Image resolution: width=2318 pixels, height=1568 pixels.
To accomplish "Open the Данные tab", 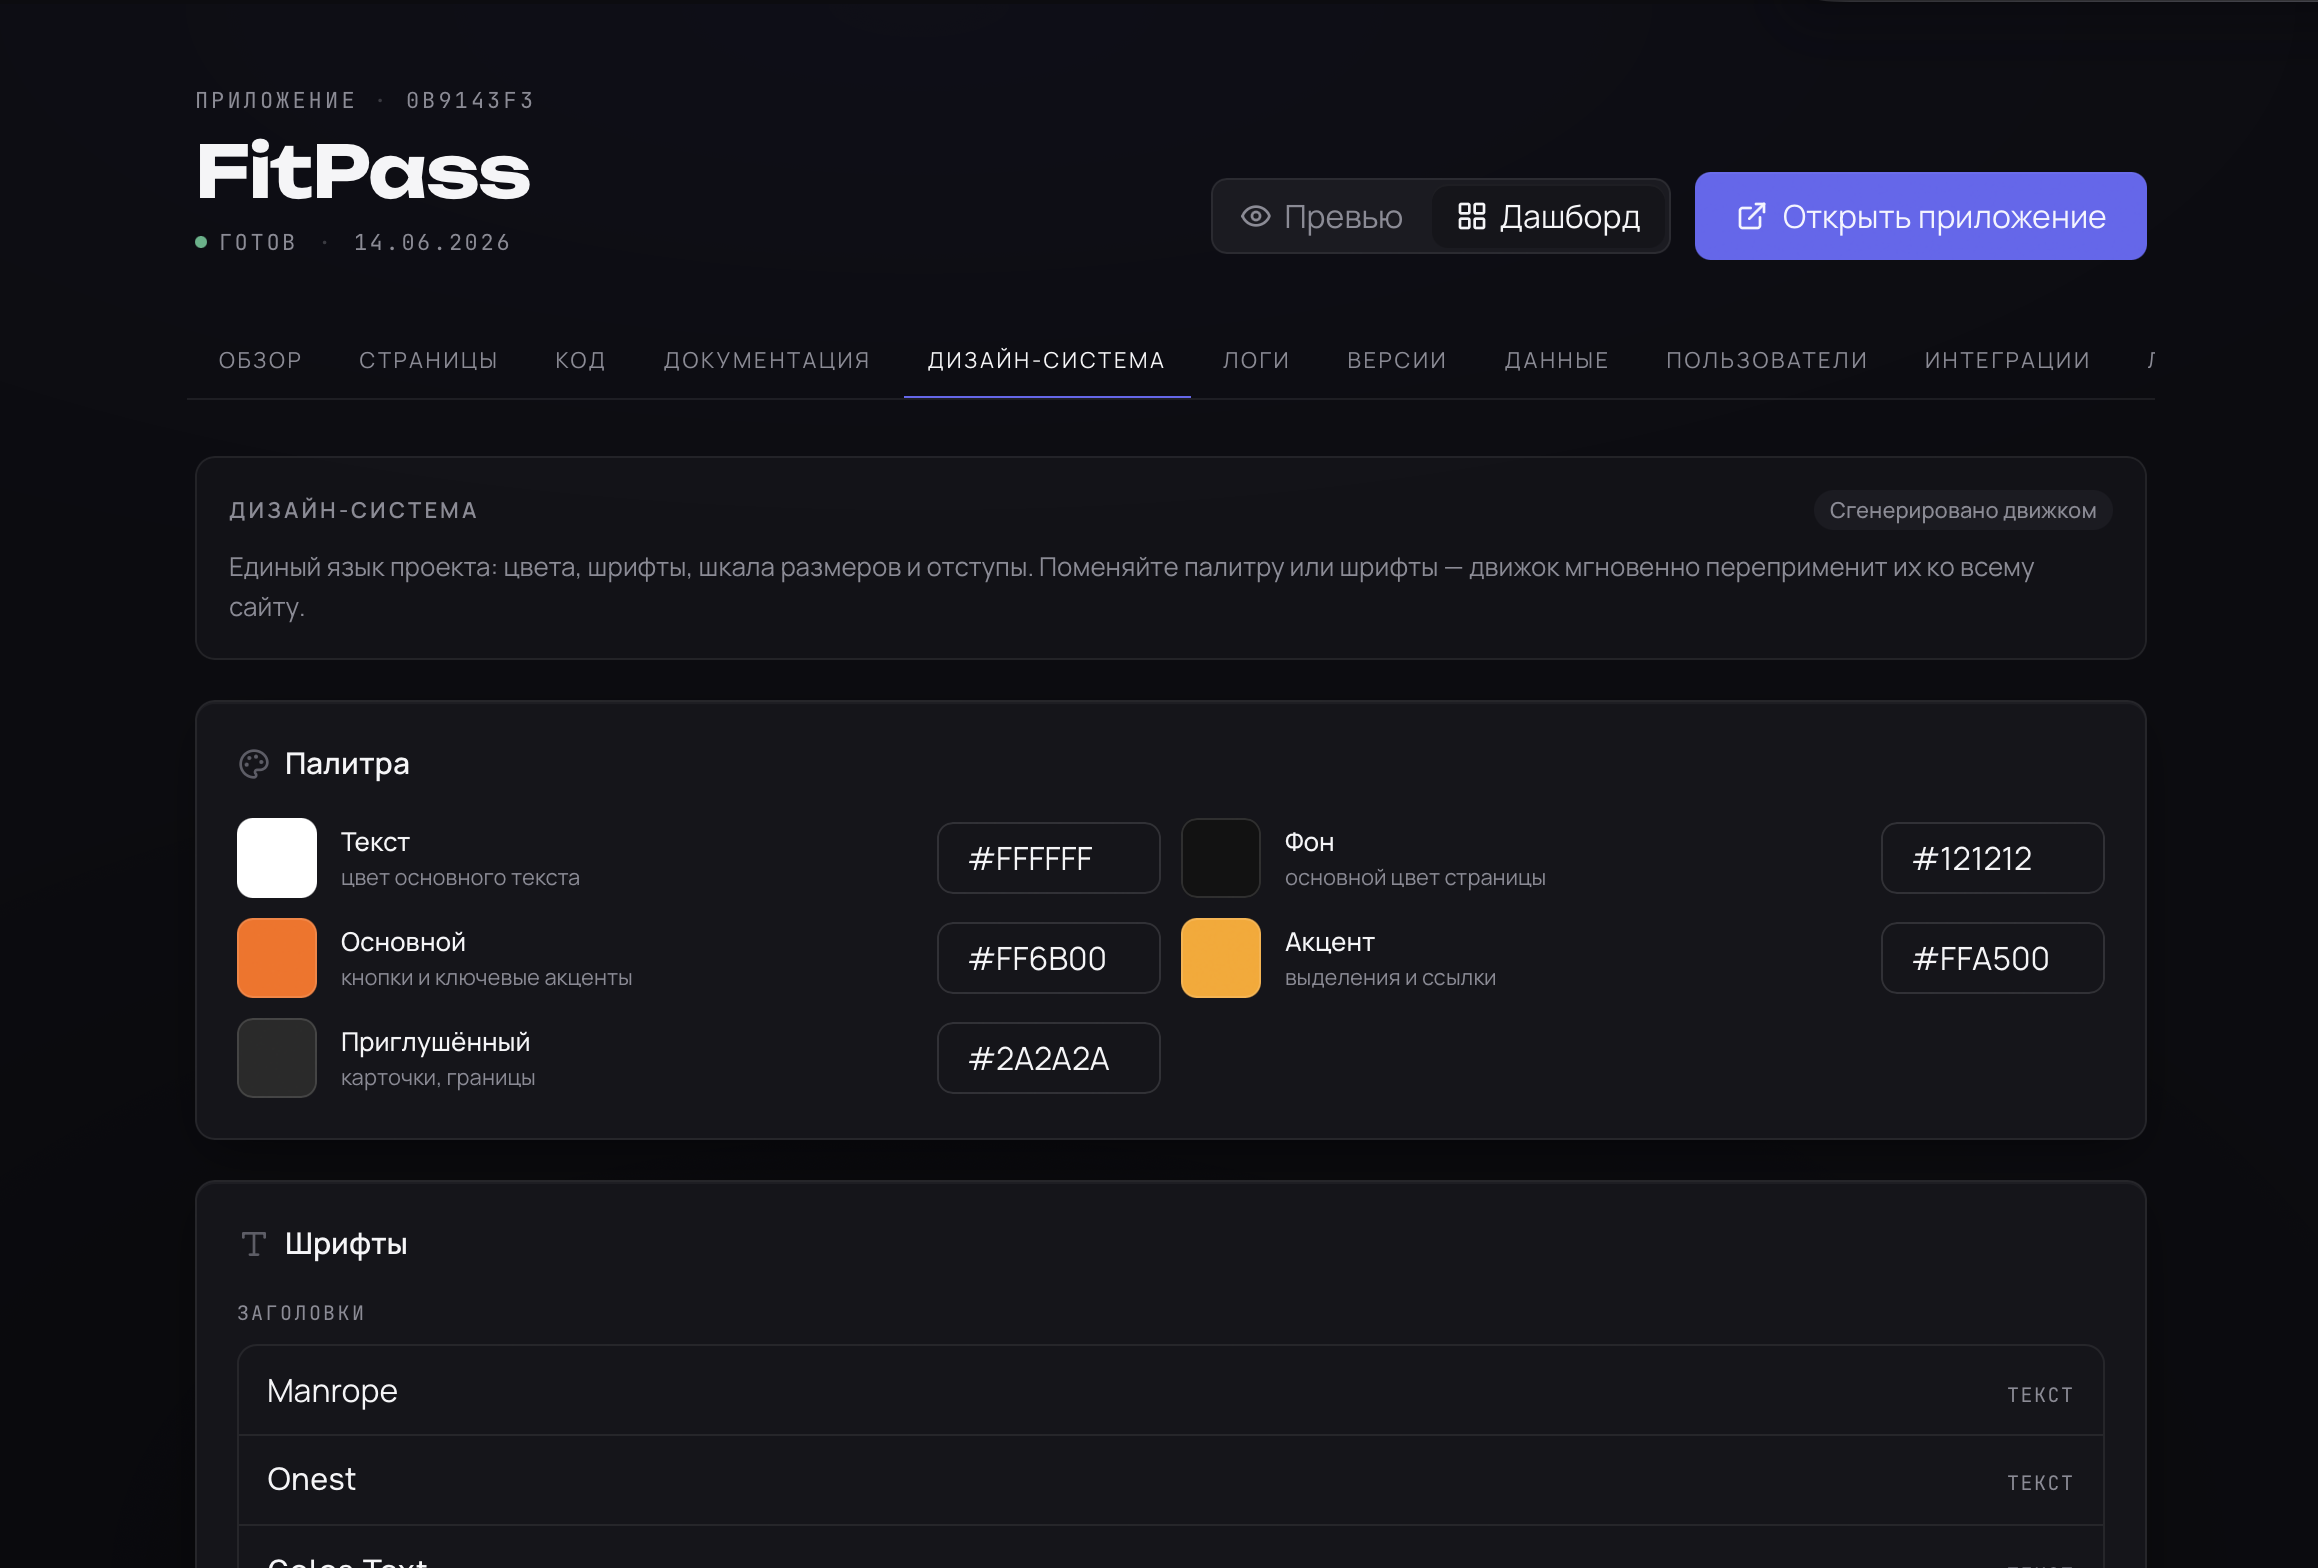I will tap(1557, 360).
